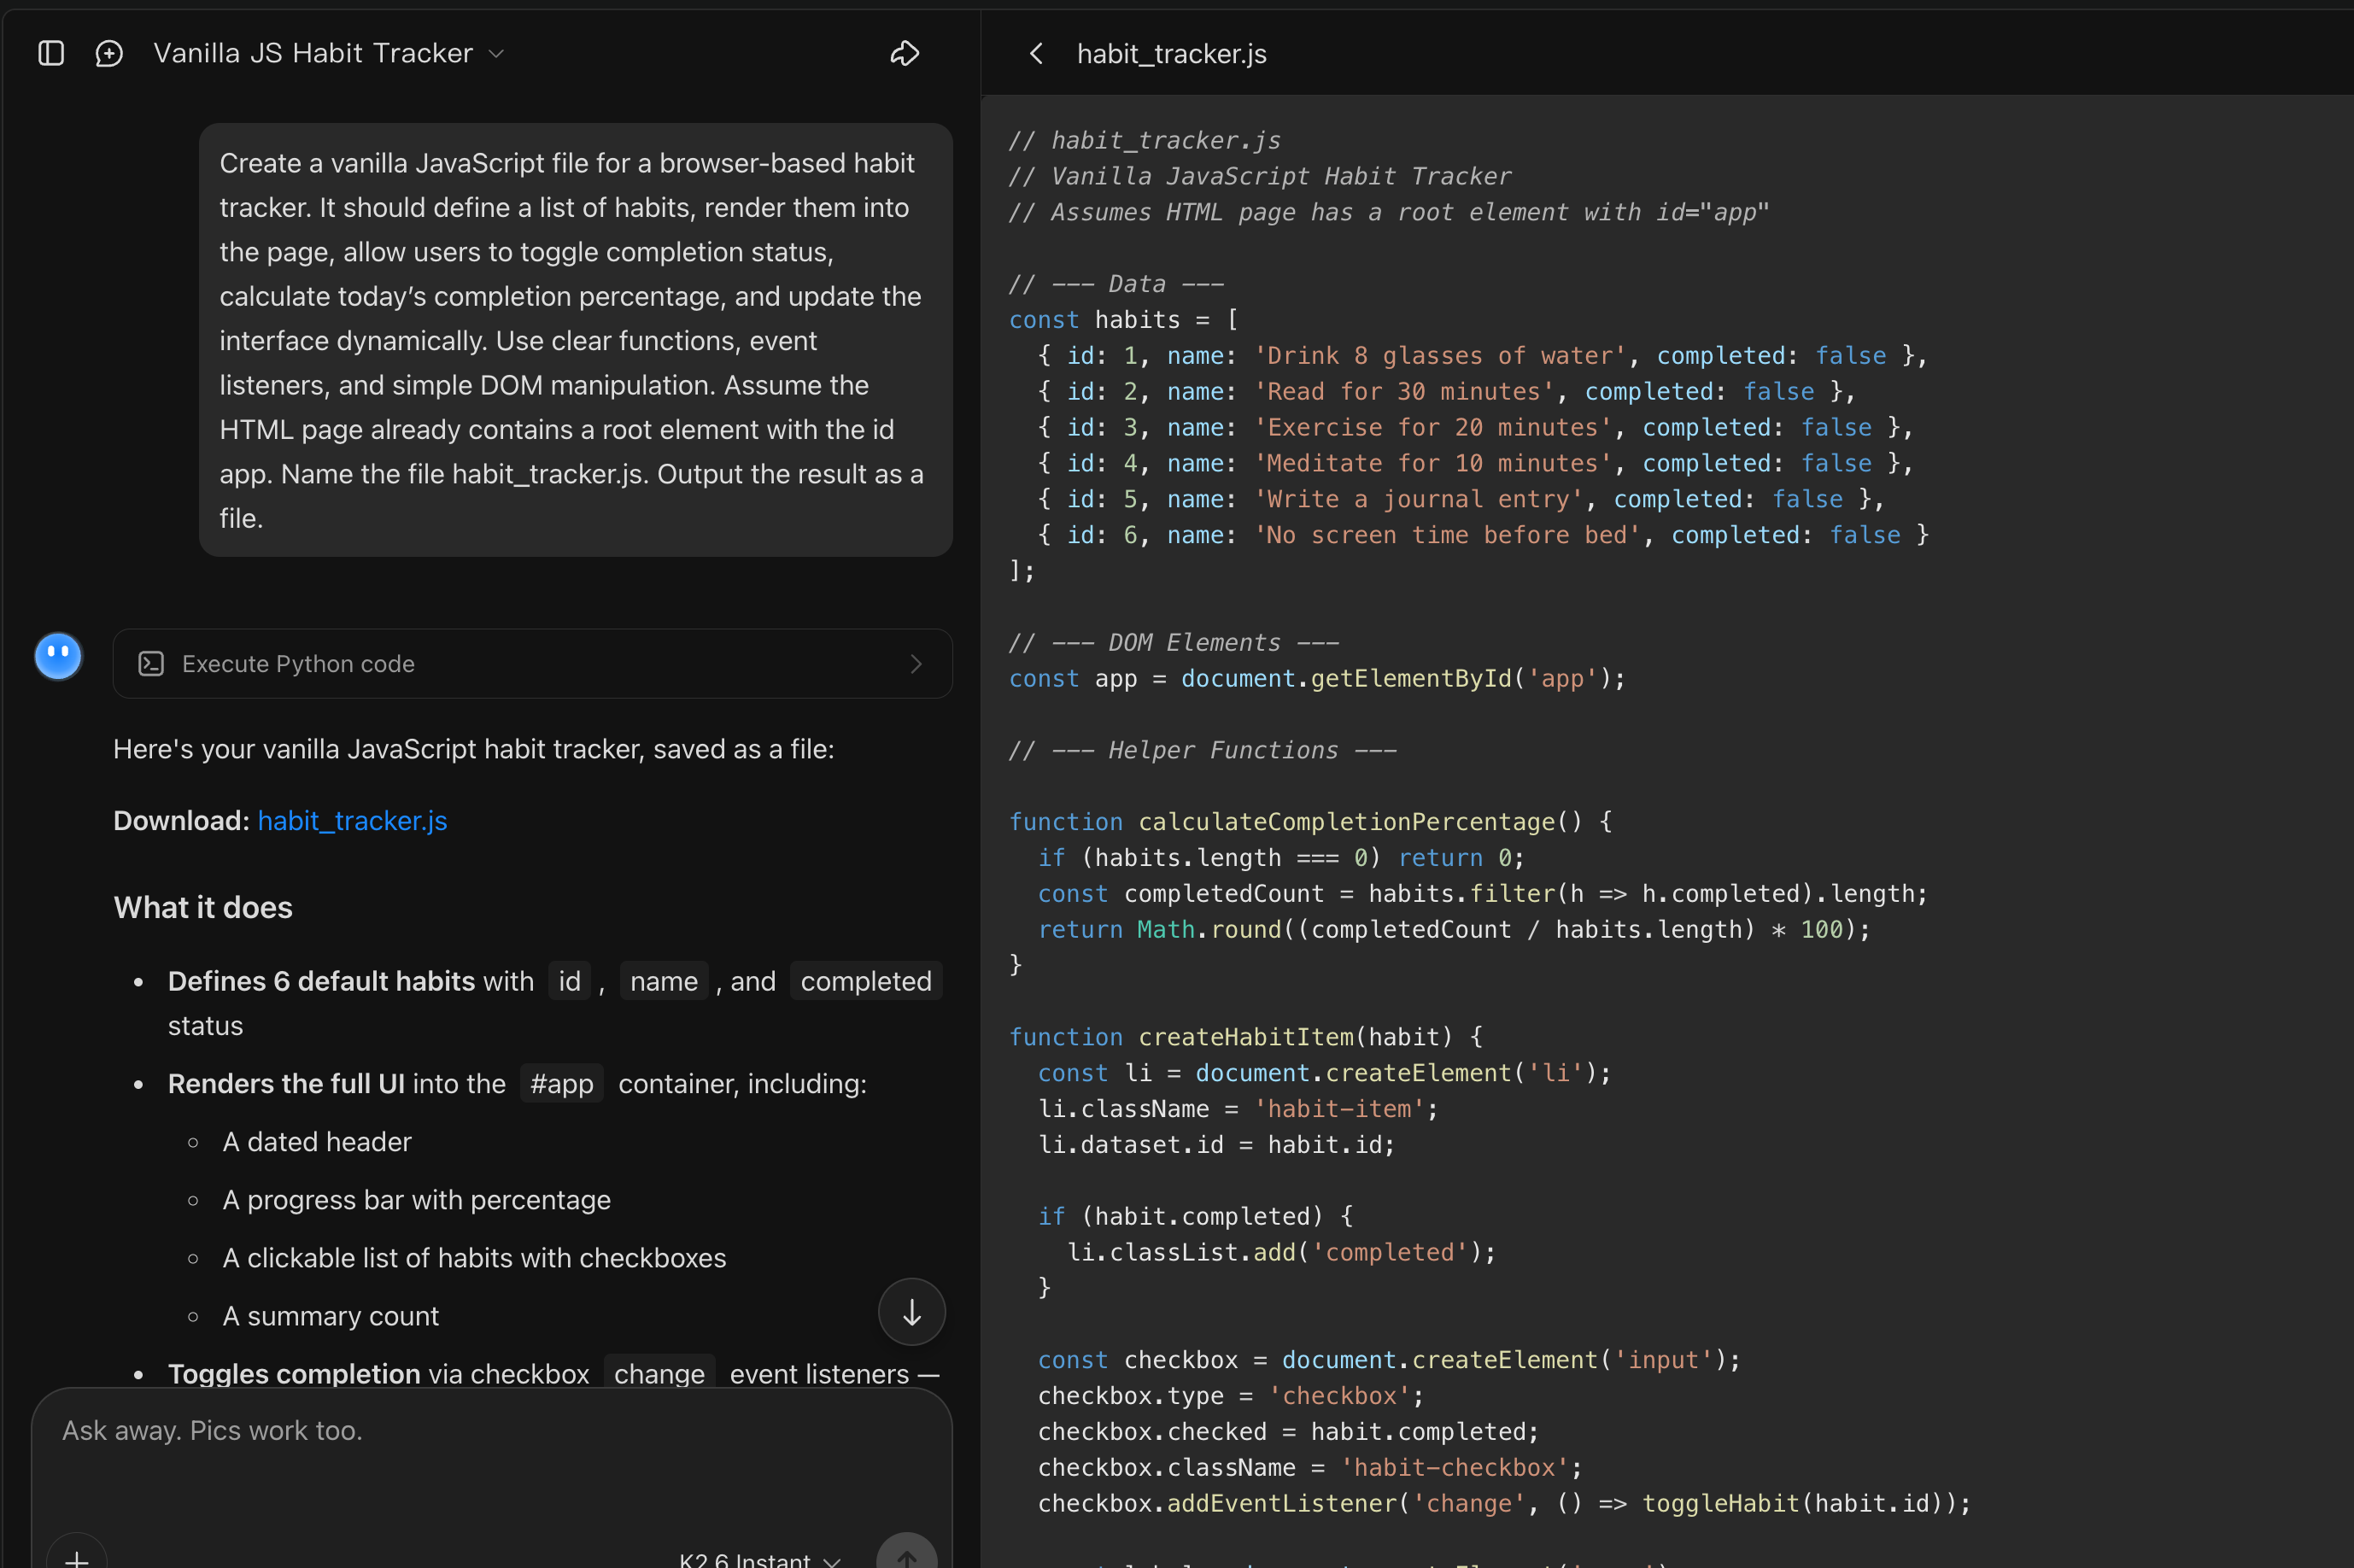This screenshot has height=1568, width=2354.
Task: Expand the Execute Python code step
Action: pyautogui.click(x=532, y=663)
